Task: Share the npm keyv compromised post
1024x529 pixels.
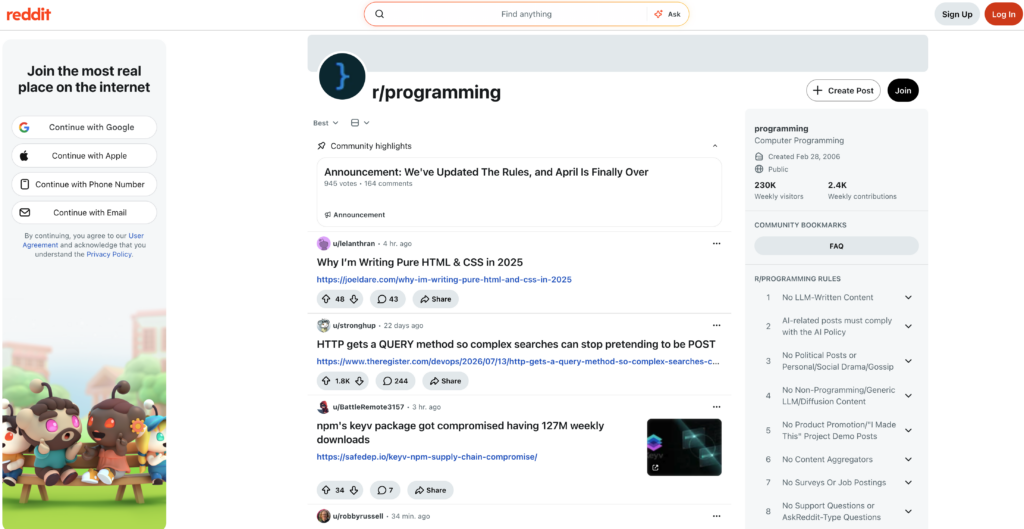Action: tap(430, 490)
